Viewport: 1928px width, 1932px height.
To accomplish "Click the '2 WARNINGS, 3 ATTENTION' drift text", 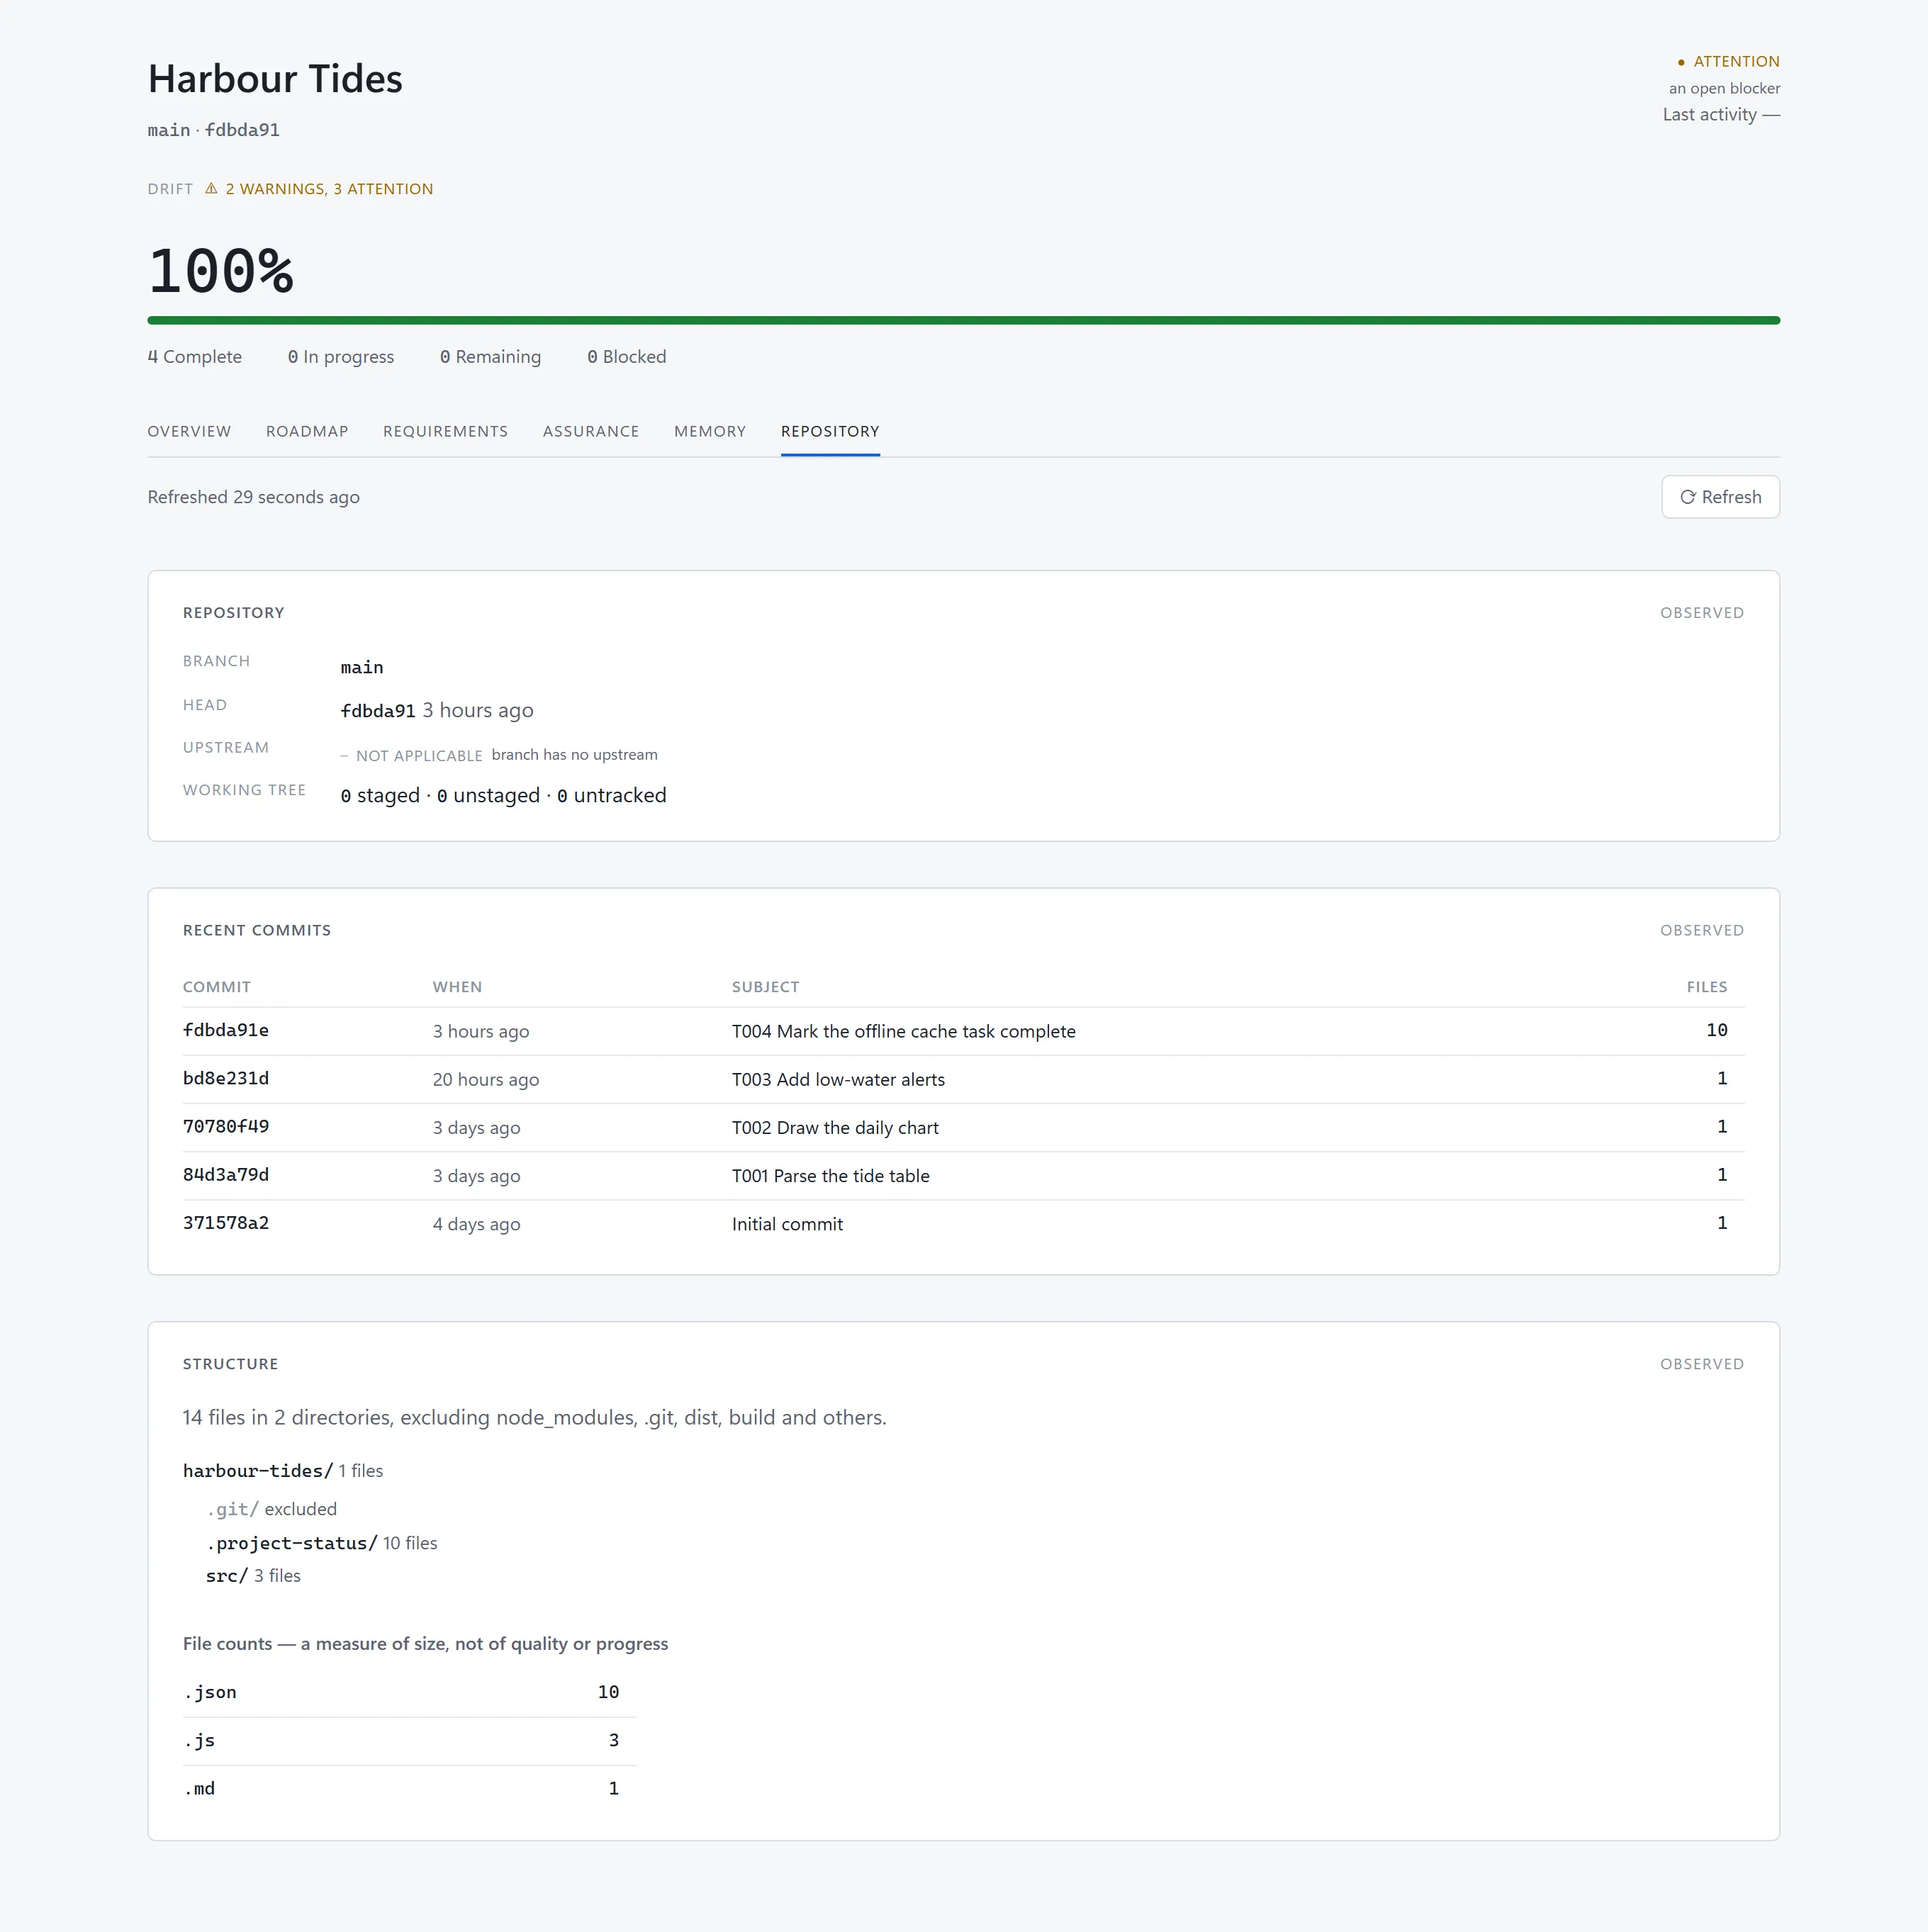I will coord(329,189).
